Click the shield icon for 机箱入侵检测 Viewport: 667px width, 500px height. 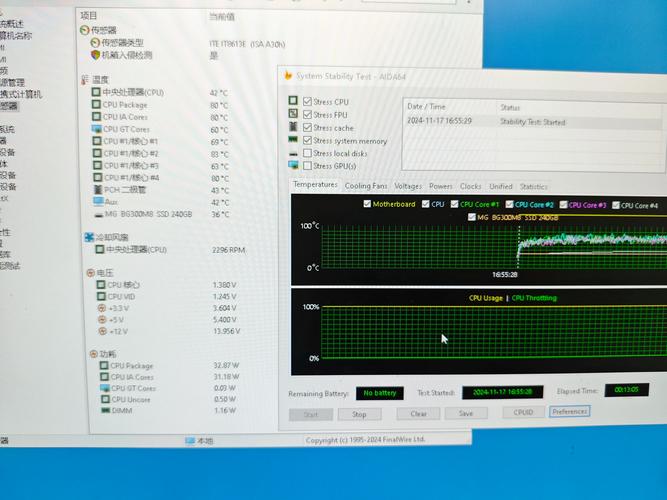tap(95, 55)
